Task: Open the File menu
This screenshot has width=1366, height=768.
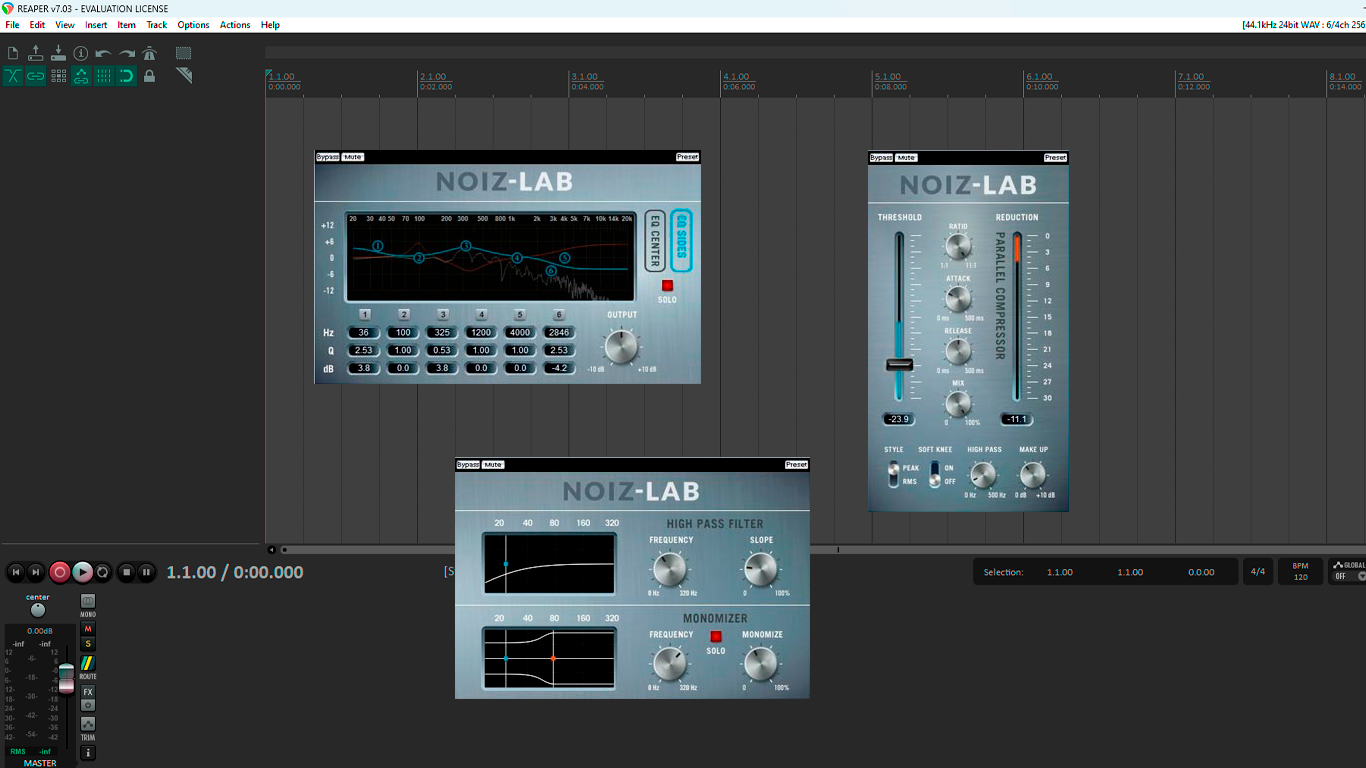Action: pyautogui.click(x=12, y=25)
